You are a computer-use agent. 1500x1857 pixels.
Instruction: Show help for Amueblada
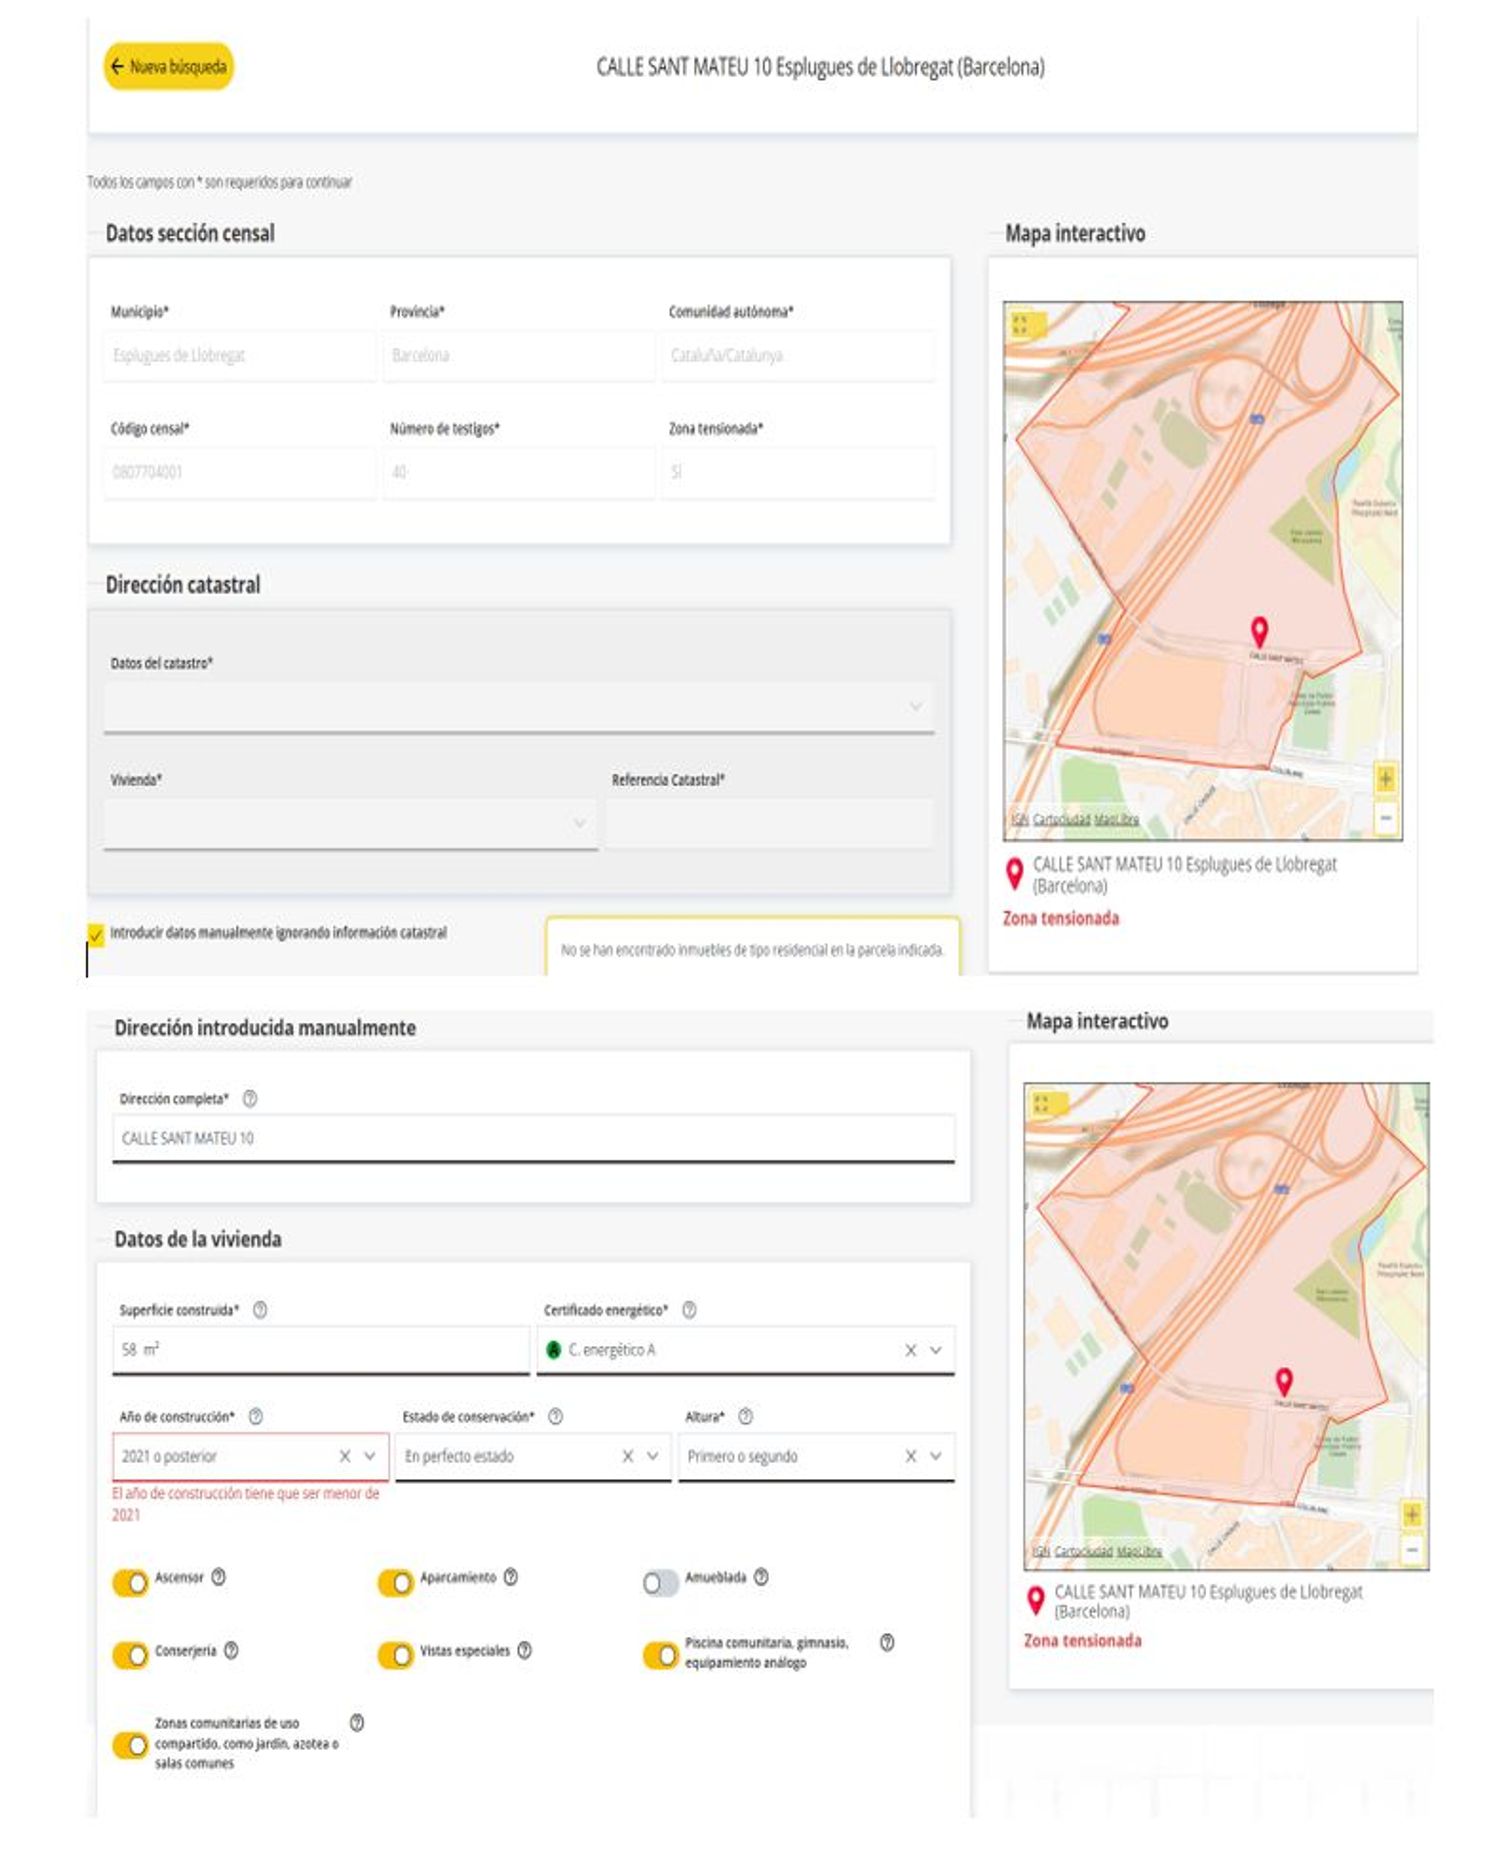point(761,1577)
